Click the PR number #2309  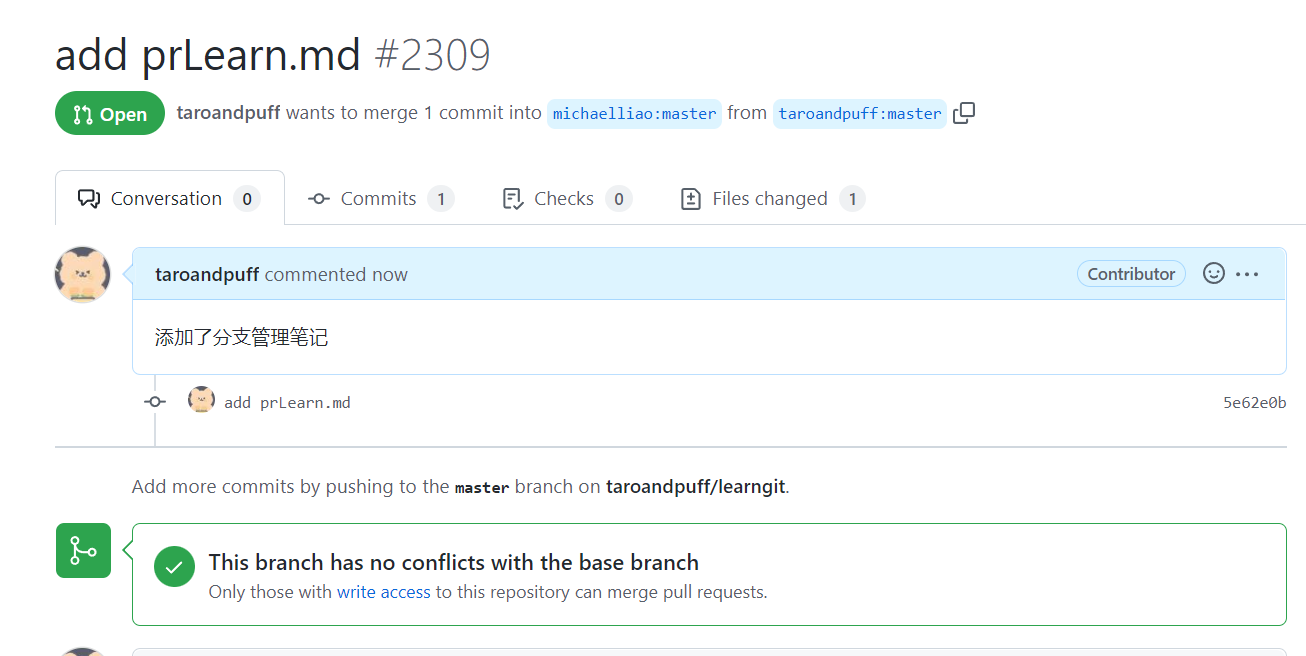(432, 54)
